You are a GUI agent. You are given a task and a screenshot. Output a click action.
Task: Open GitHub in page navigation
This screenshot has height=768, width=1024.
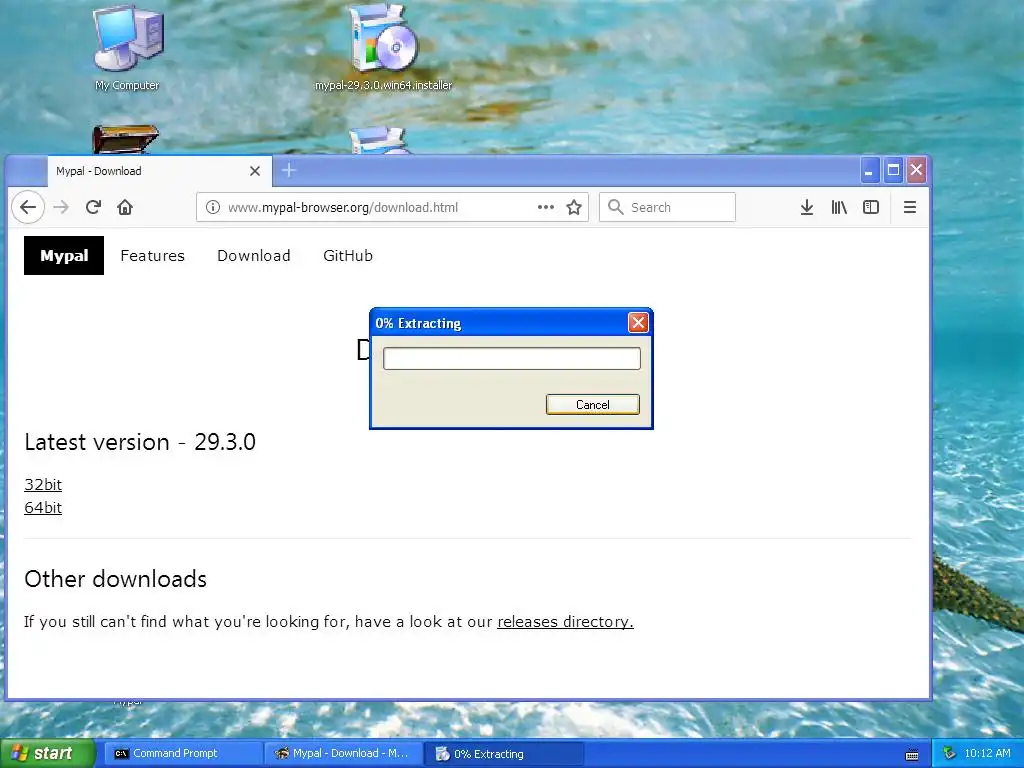(x=347, y=255)
